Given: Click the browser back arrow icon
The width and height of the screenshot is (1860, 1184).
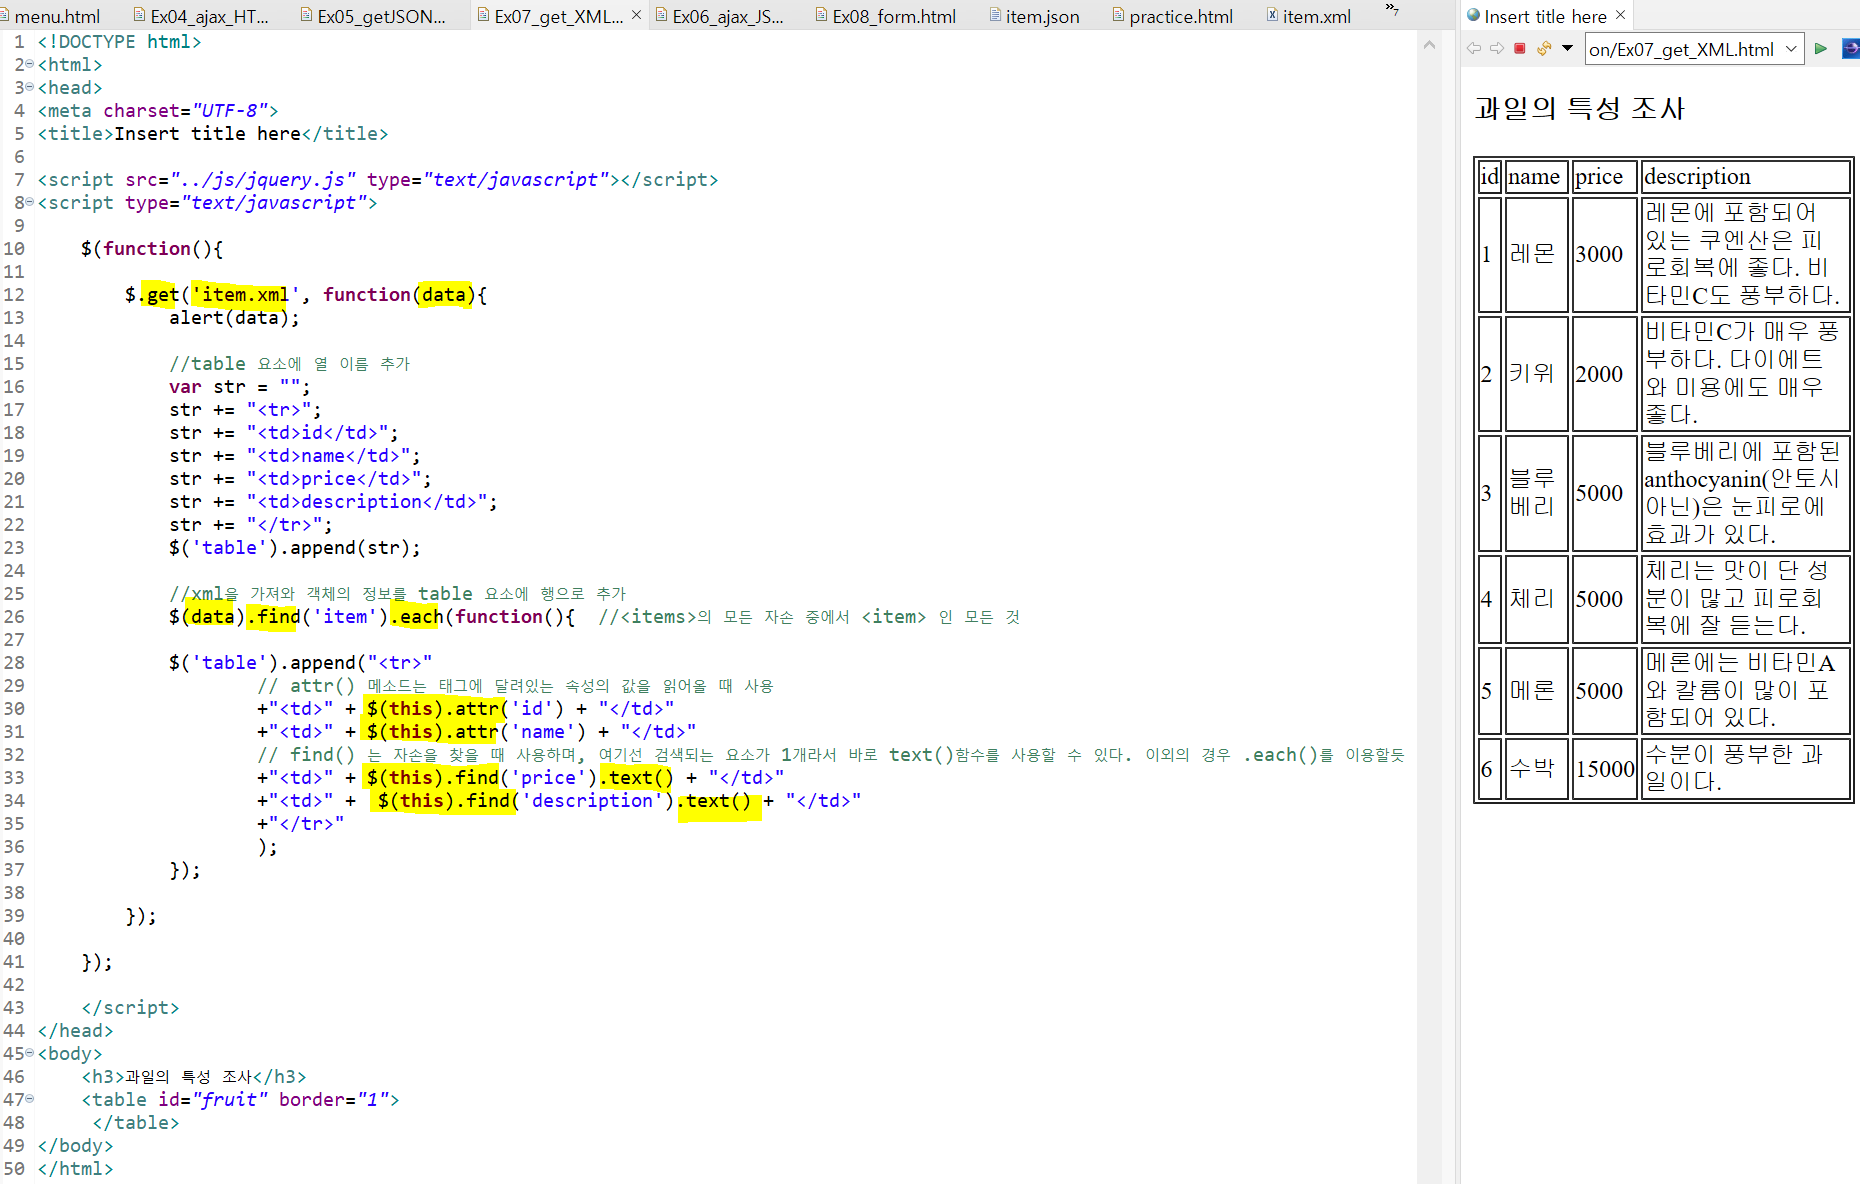Looking at the screenshot, I should pos(1473,48).
